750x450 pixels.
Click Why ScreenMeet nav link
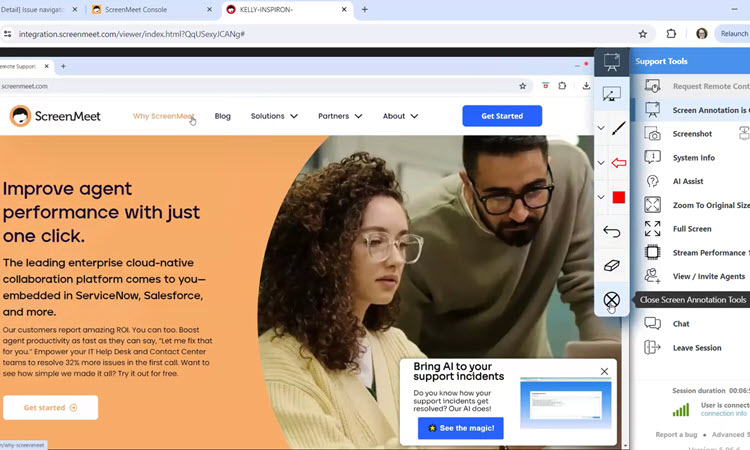(163, 116)
